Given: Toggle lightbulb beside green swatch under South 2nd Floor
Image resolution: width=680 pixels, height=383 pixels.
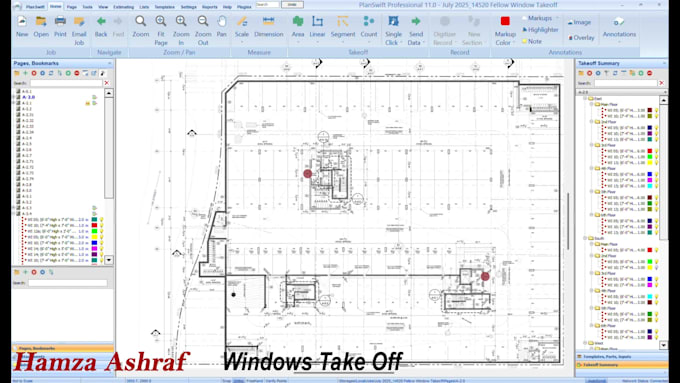Looking at the screenshot, I should pyautogui.click(x=657, y=262).
